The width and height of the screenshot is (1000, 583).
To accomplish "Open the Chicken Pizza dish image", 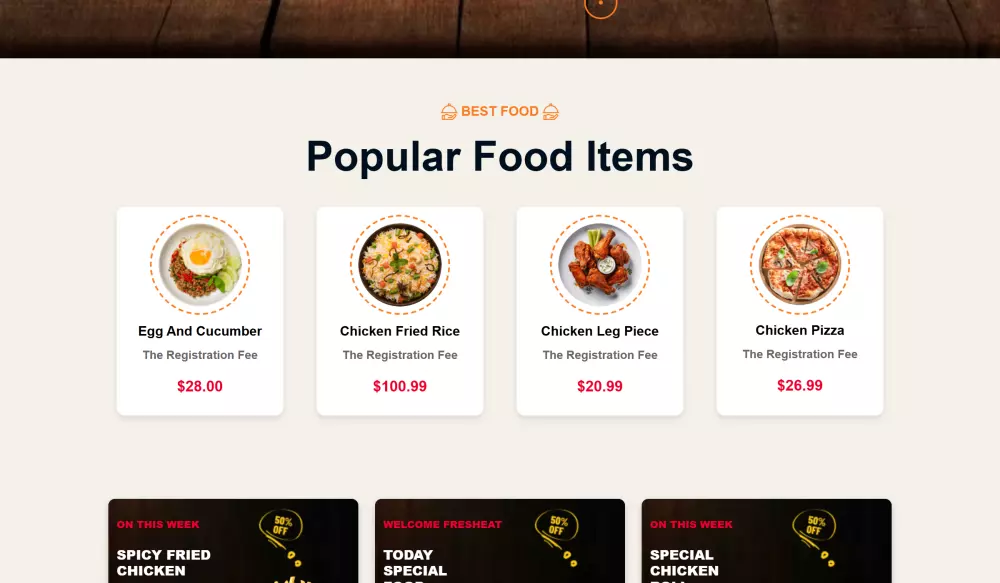I will pos(800,265).
